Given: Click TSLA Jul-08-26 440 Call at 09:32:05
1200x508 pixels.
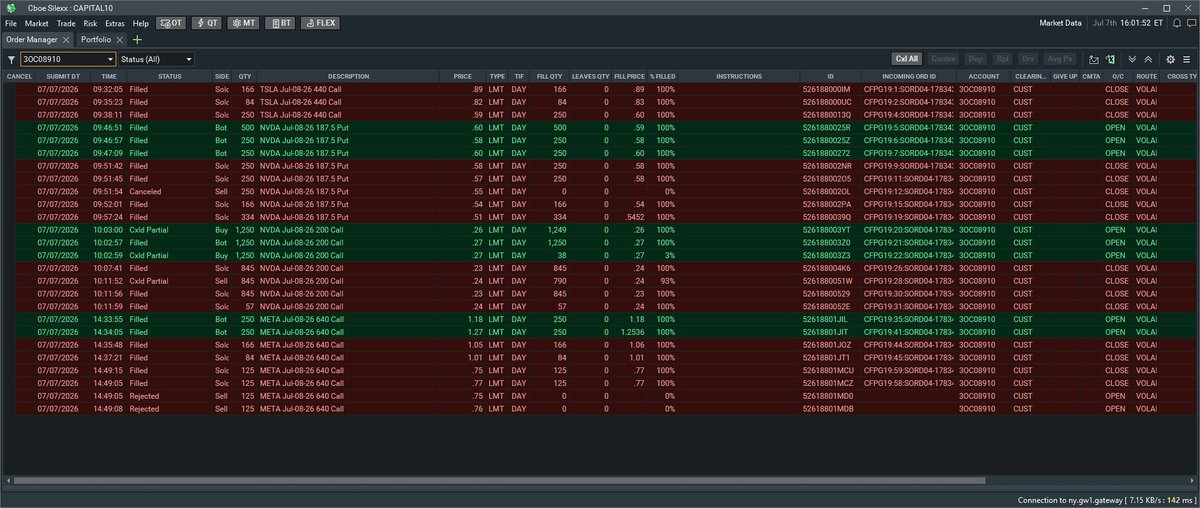Looking at the screenshot, I should (x=303, y=89).
